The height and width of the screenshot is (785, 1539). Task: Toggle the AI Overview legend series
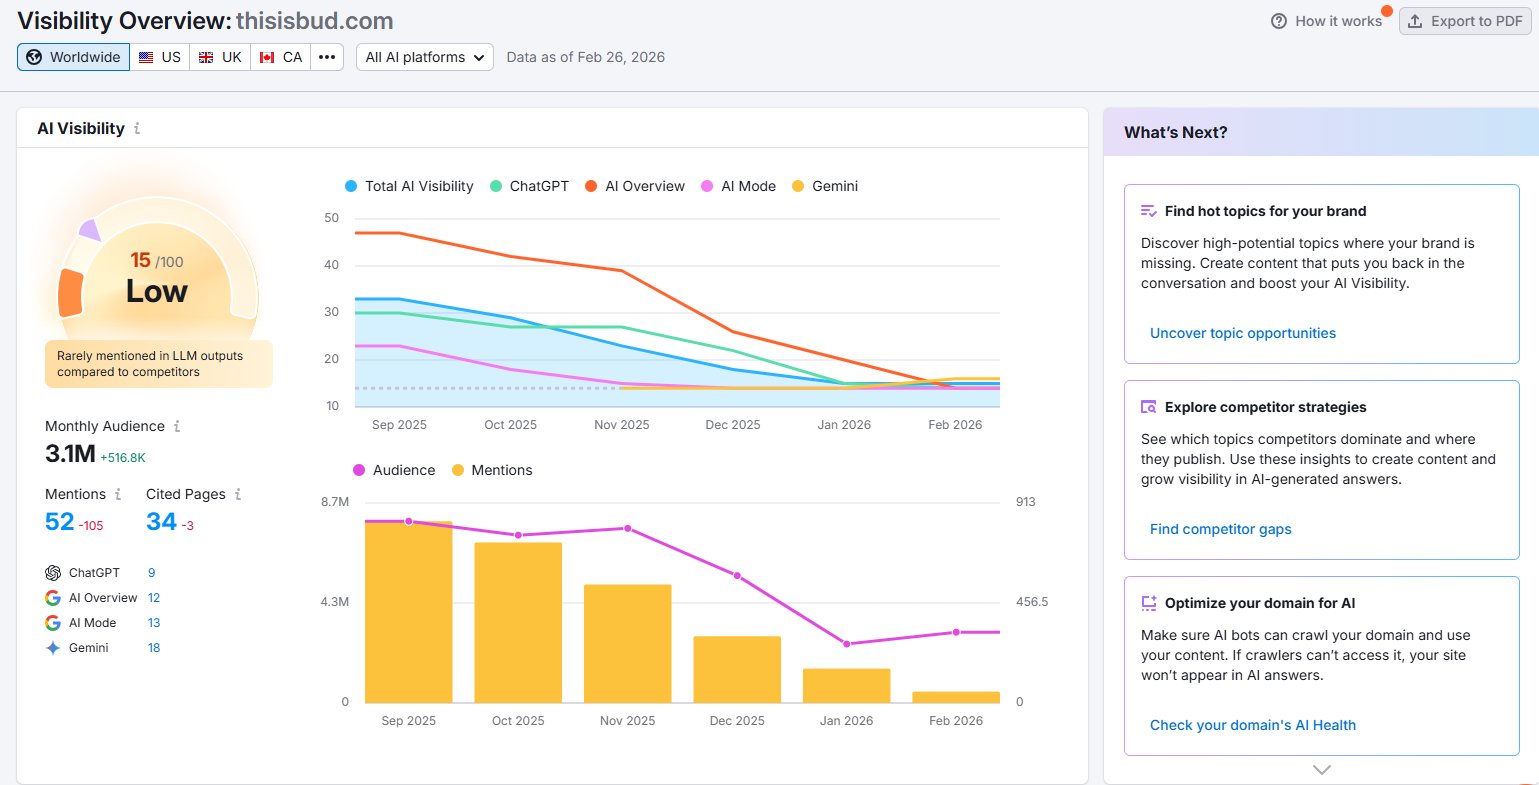click(635, 186)
